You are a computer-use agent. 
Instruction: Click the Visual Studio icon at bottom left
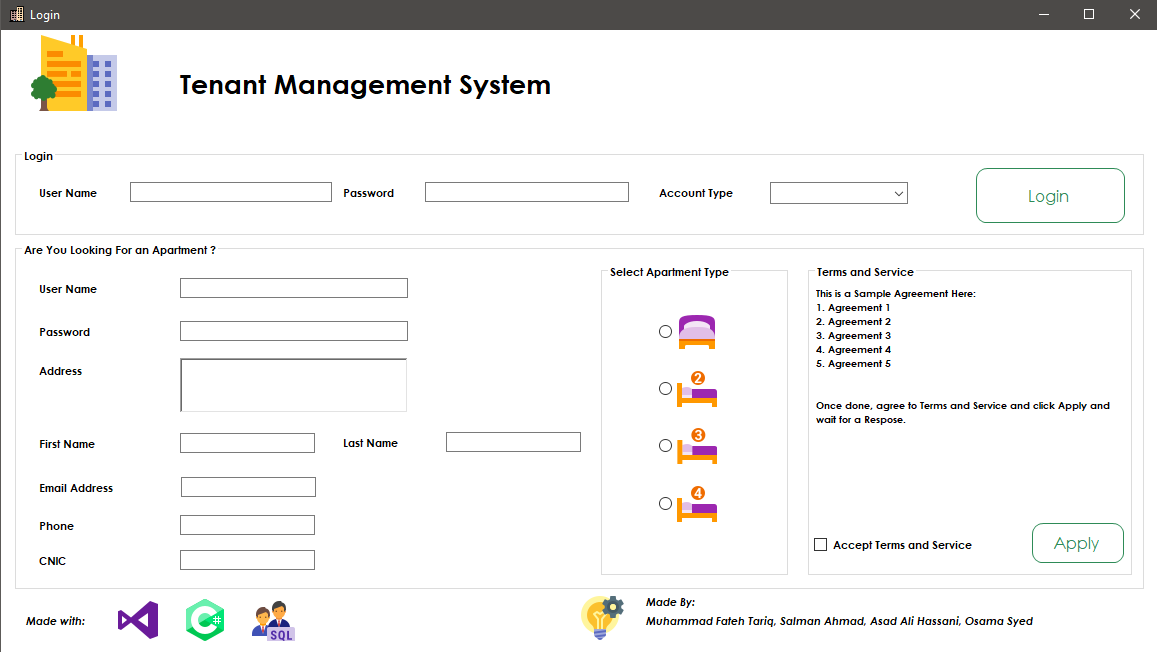pos(138,620)
